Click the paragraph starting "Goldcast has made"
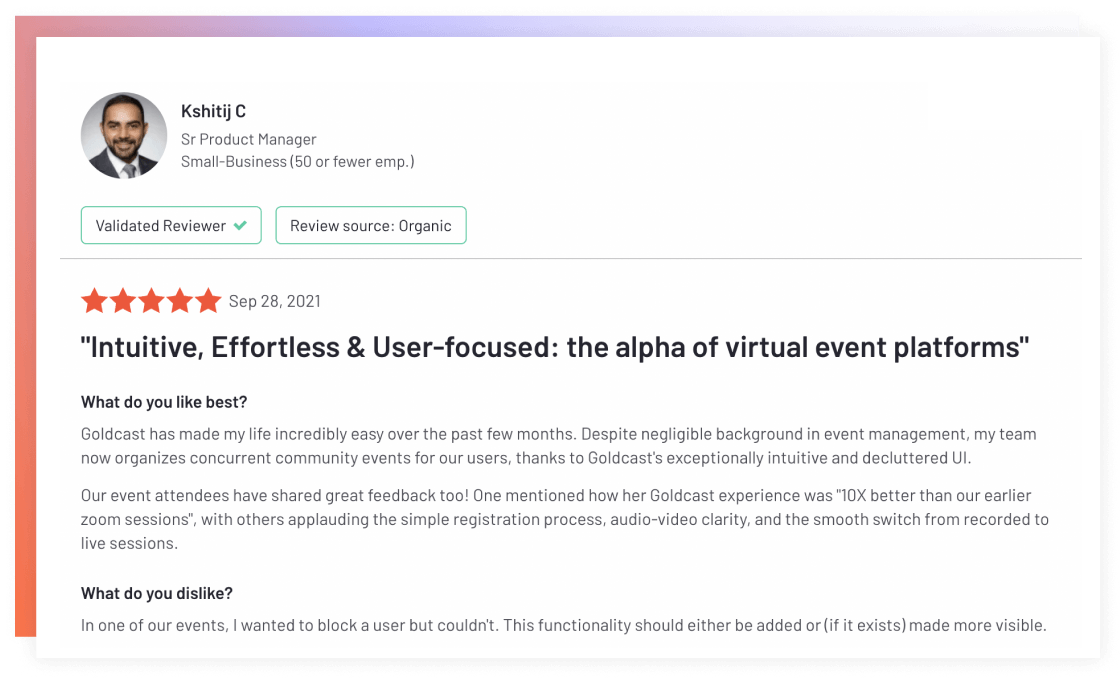 (559, 446)
